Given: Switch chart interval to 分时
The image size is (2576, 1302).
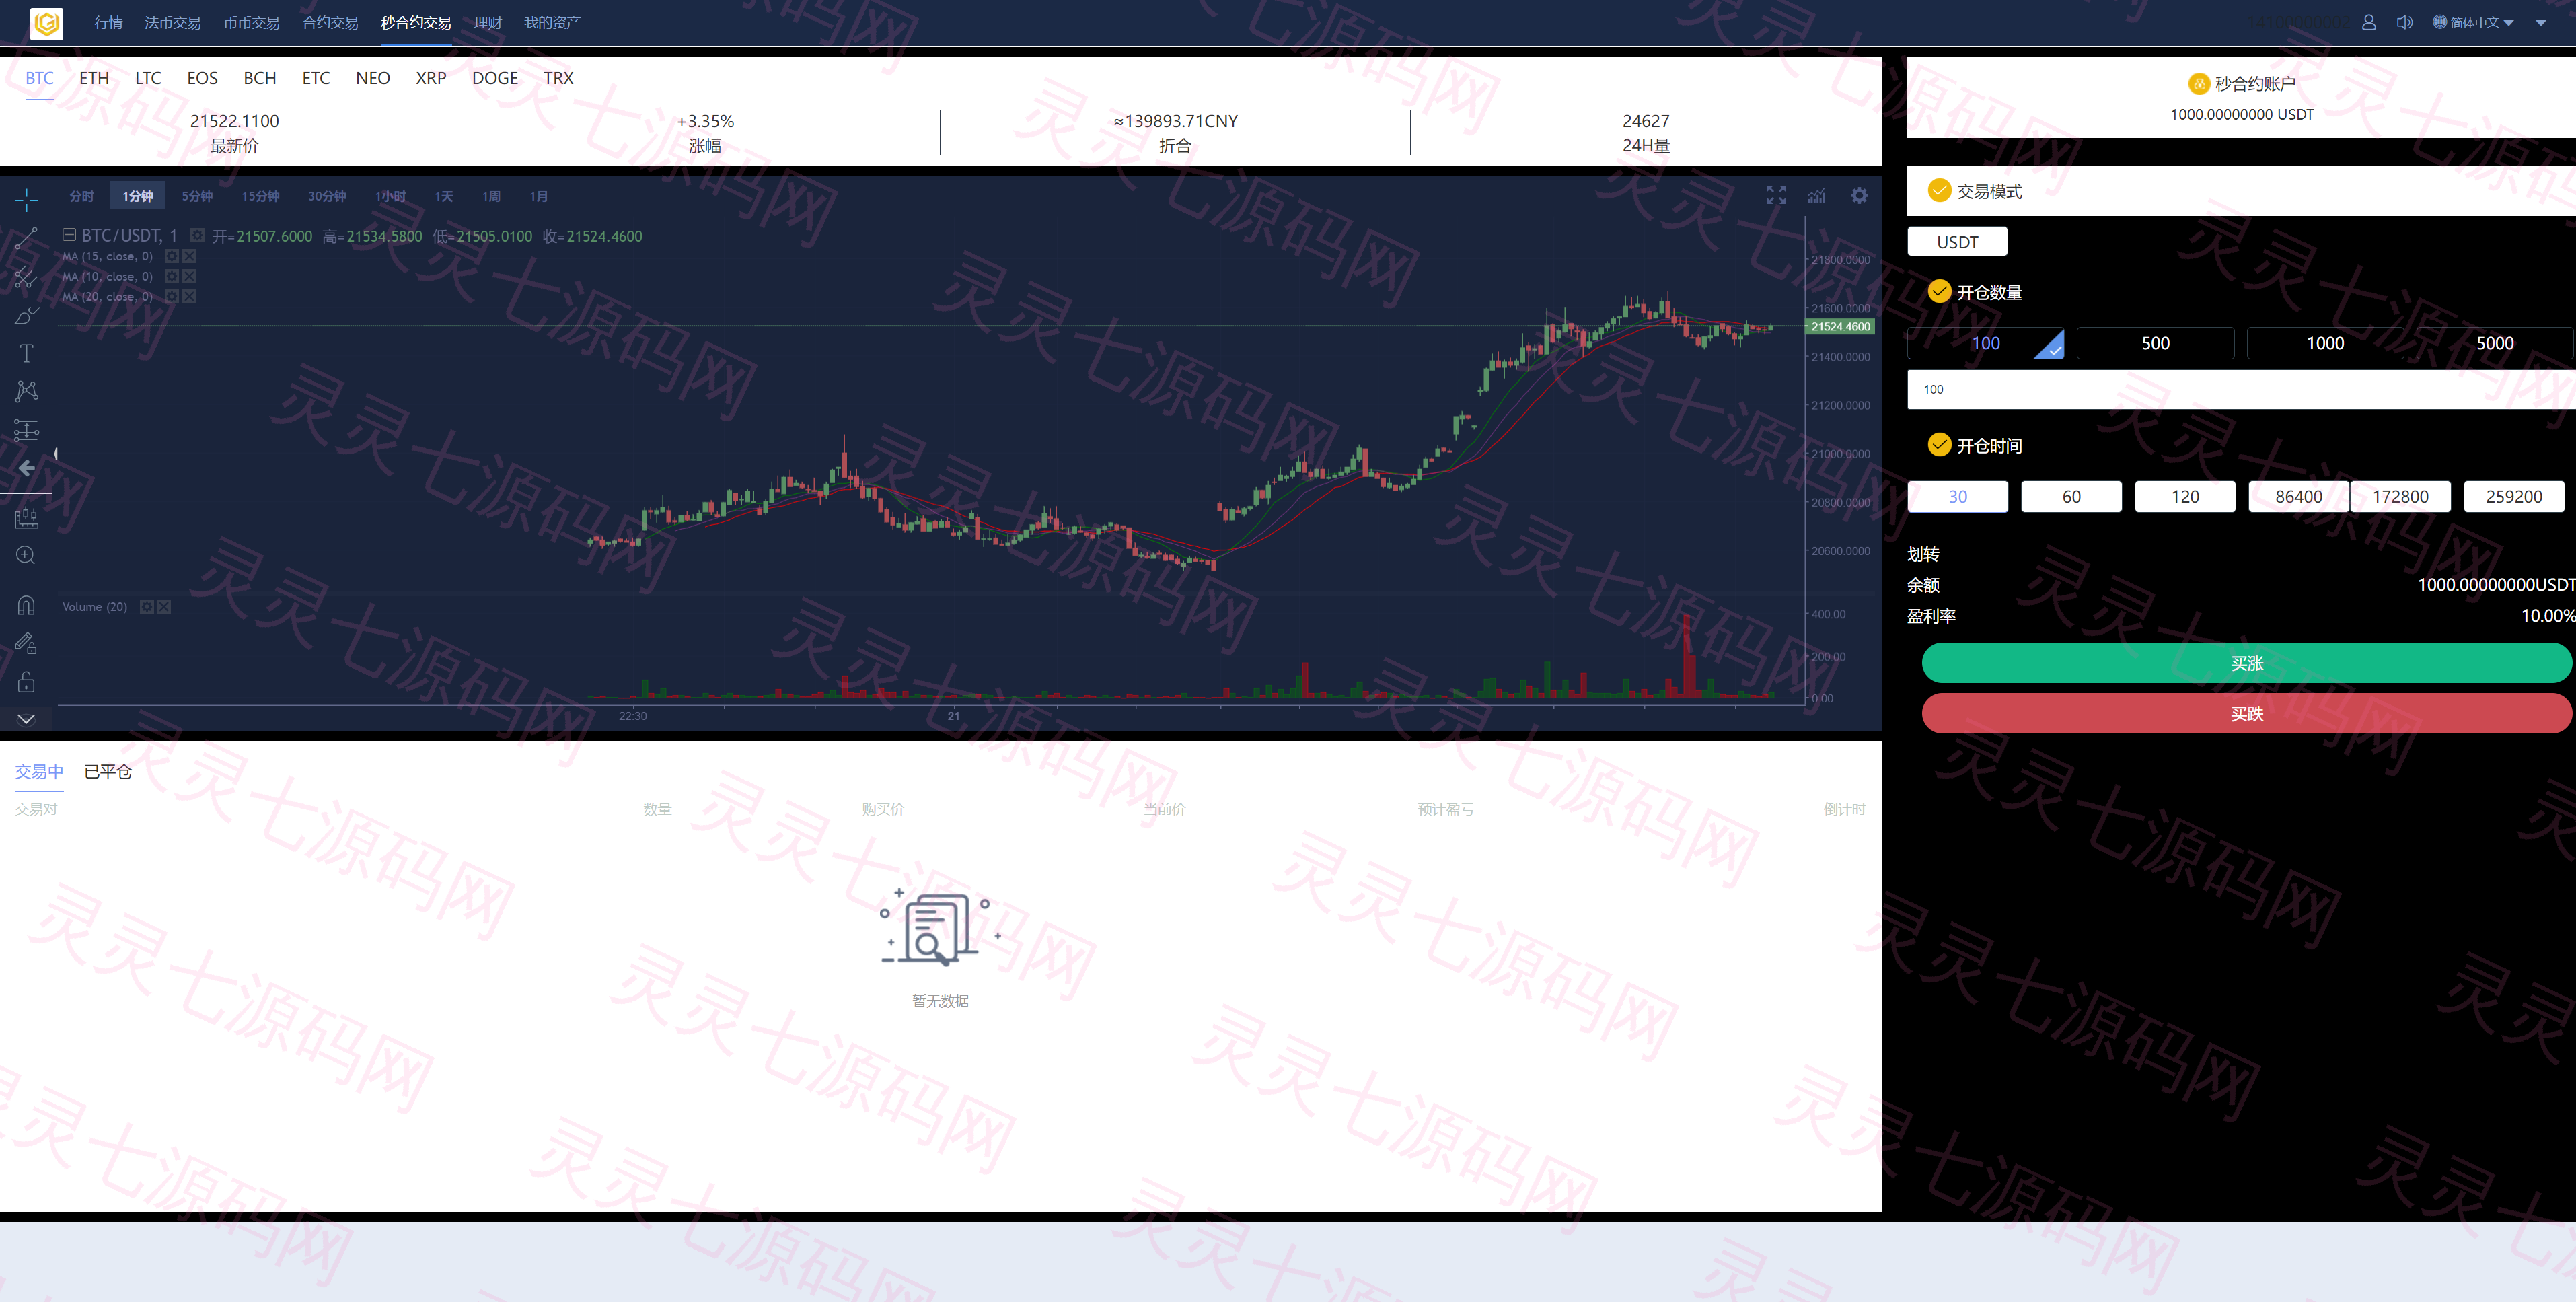Looking at the screenshot, I should point(82,196).
